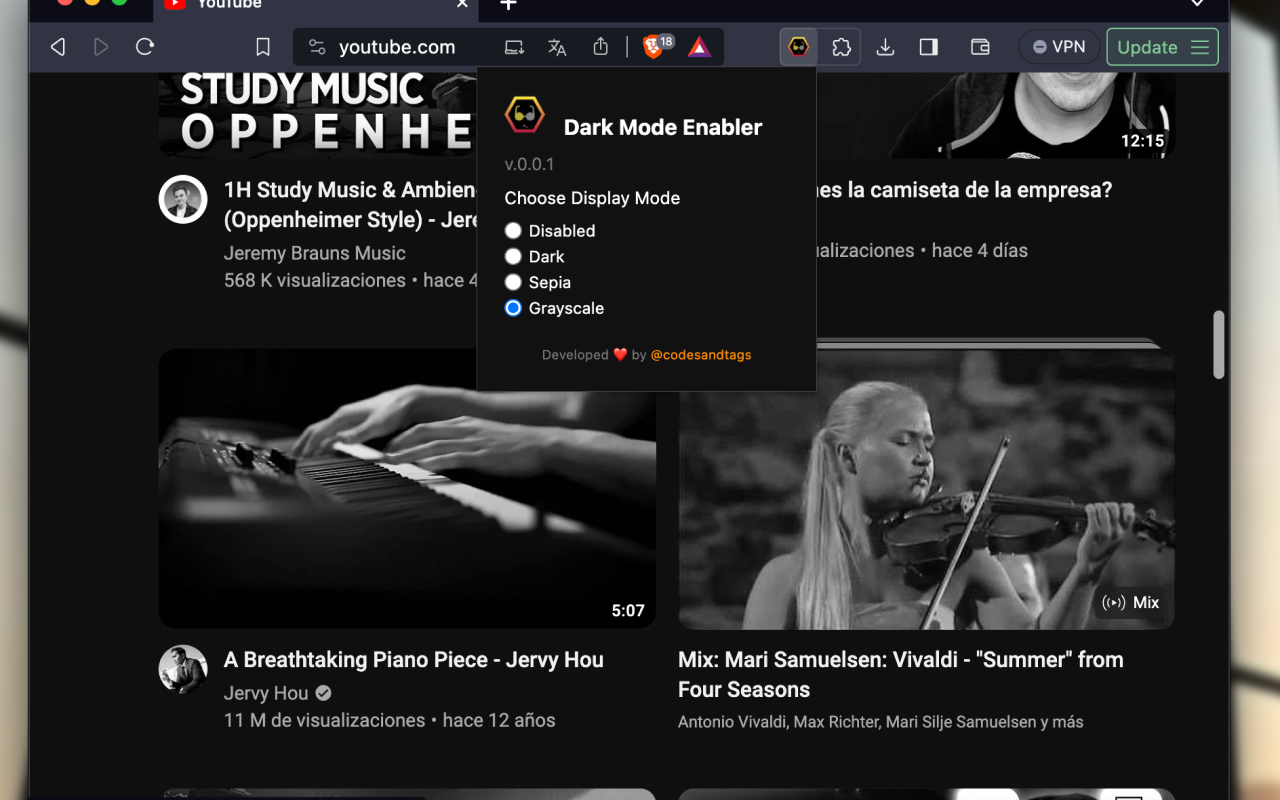1280x800 pixels.
Task: Click '11 M de visualizaciones' text
Action: (324, 720)
